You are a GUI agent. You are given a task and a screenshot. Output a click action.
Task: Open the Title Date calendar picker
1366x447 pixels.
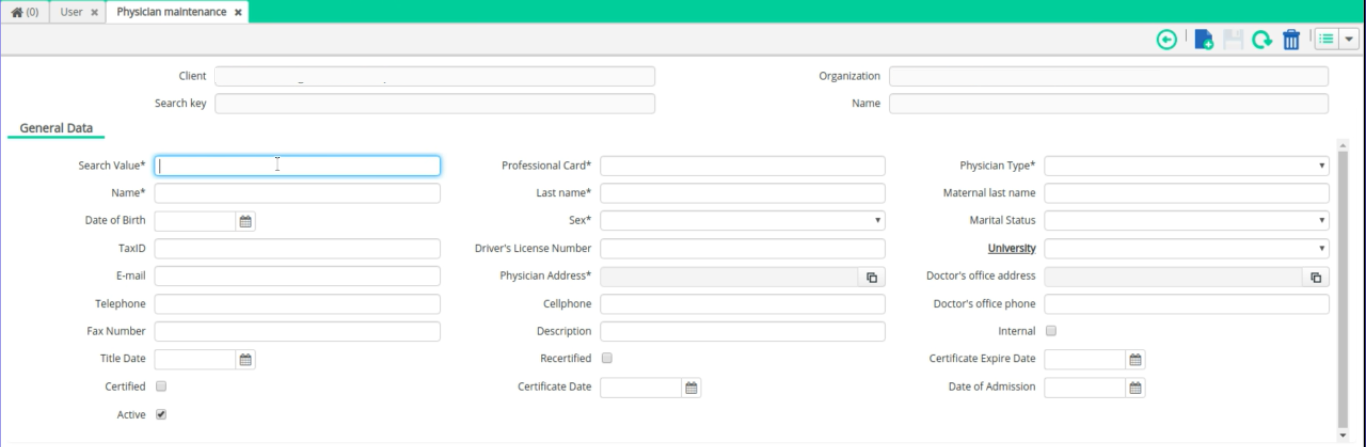point(246,359)
